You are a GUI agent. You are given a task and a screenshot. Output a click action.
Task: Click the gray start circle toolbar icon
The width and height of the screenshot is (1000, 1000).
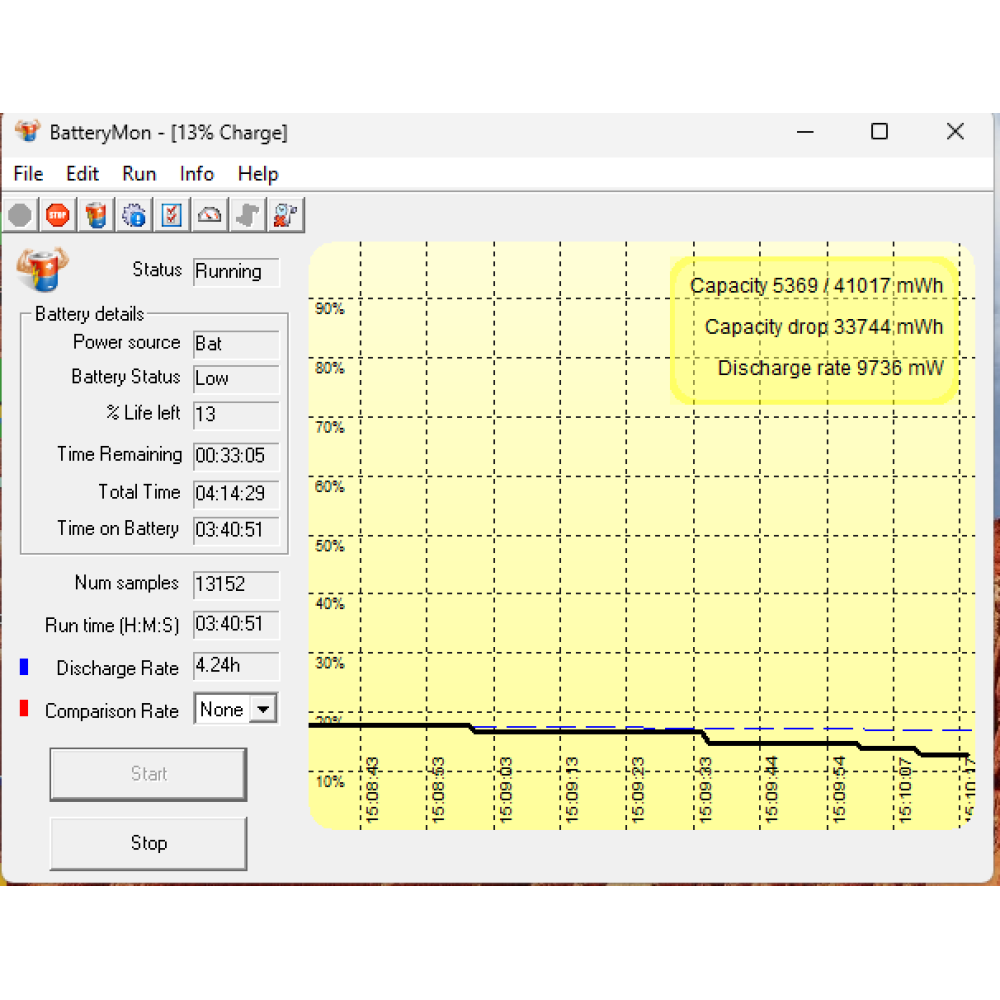[x=21, y=215]
